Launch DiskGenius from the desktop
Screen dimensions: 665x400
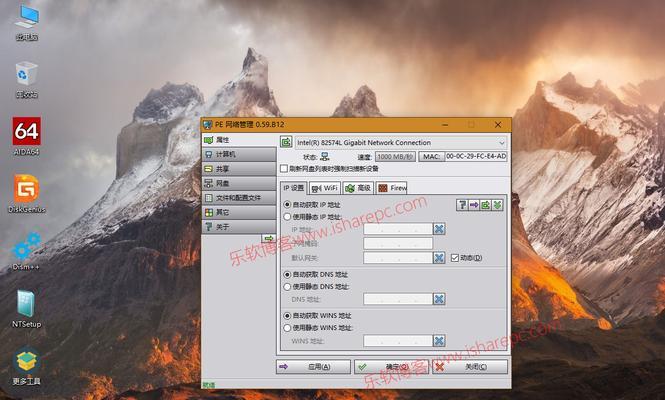[x=27, y=193]
